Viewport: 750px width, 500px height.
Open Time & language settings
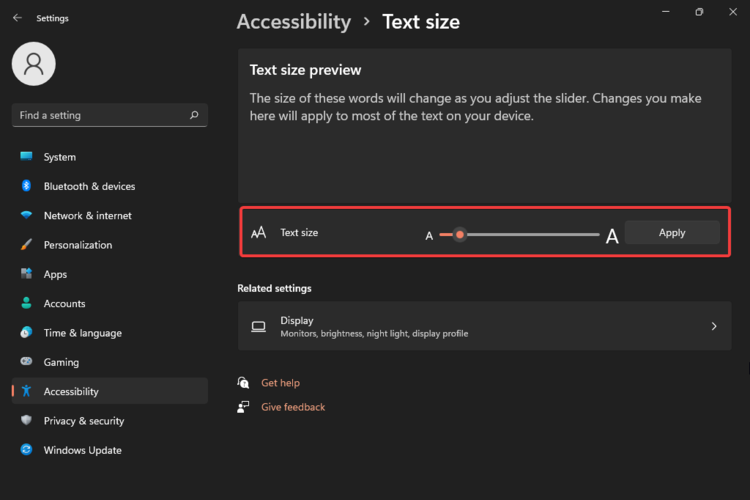click(110, 333)
